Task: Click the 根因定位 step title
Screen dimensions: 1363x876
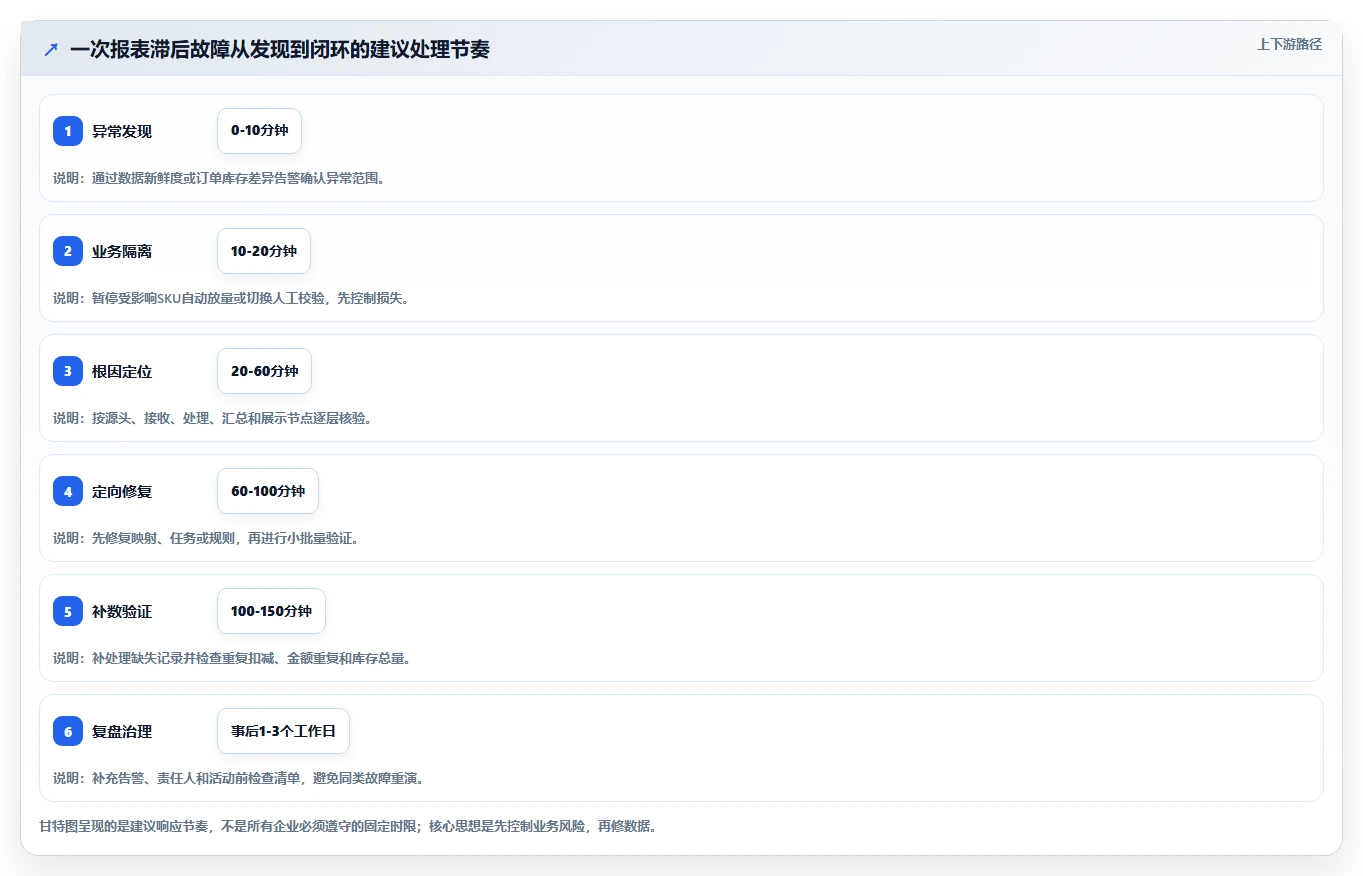Action: (122, 371)
